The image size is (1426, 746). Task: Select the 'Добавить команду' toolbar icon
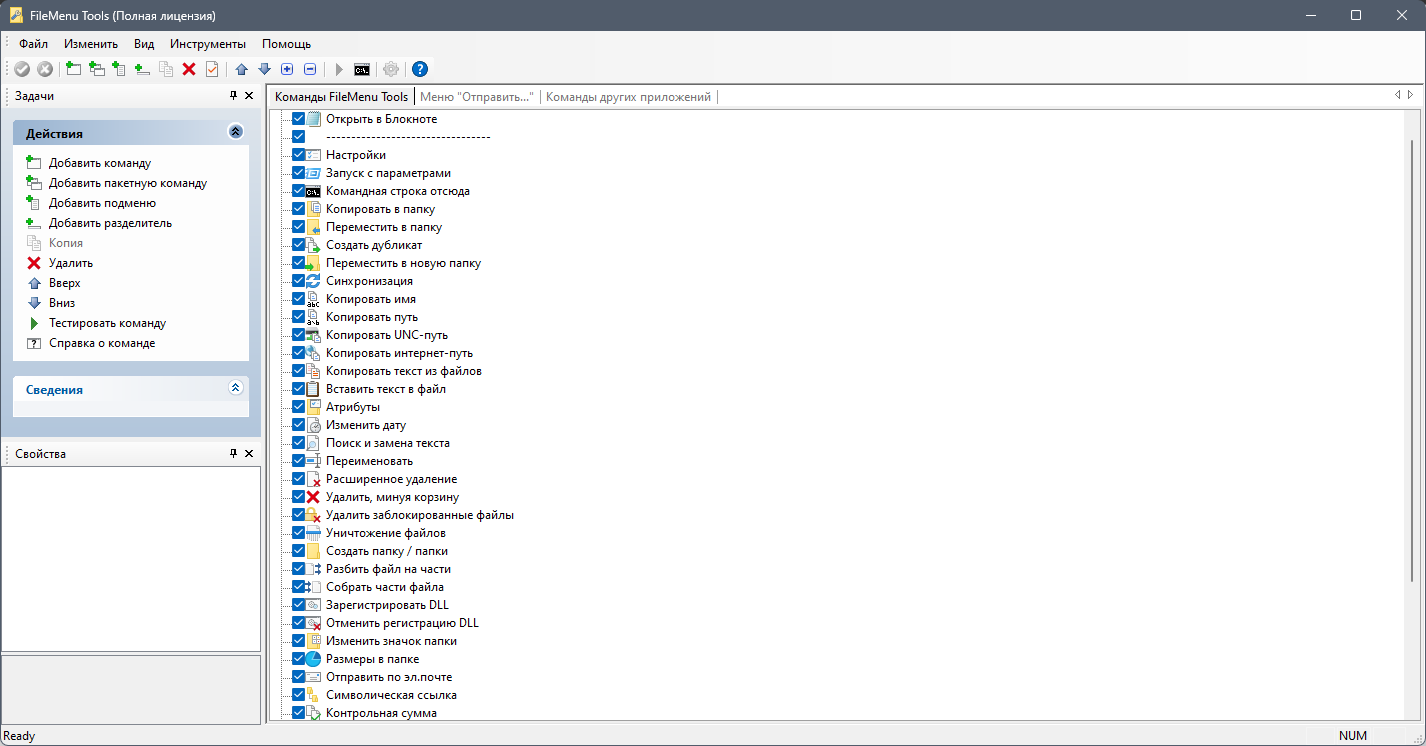point(73,69)
